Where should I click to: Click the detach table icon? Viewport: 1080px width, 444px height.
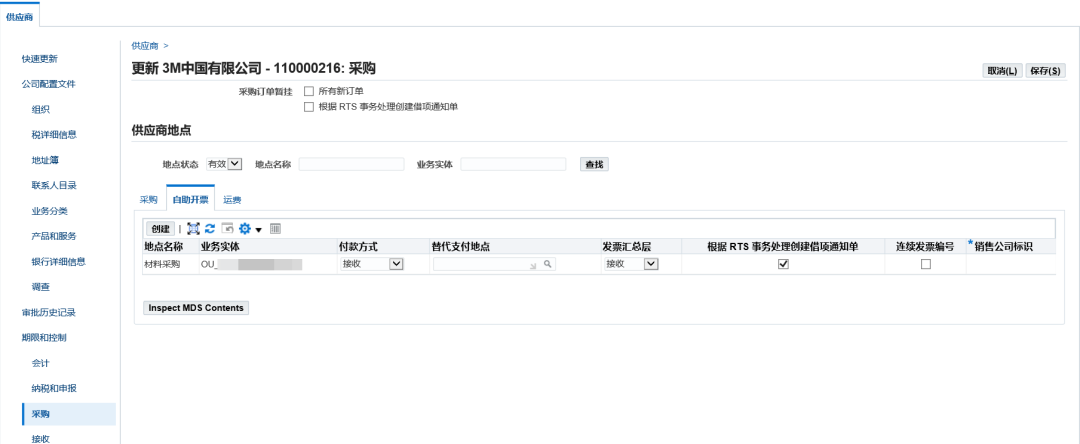pos(193,229)
